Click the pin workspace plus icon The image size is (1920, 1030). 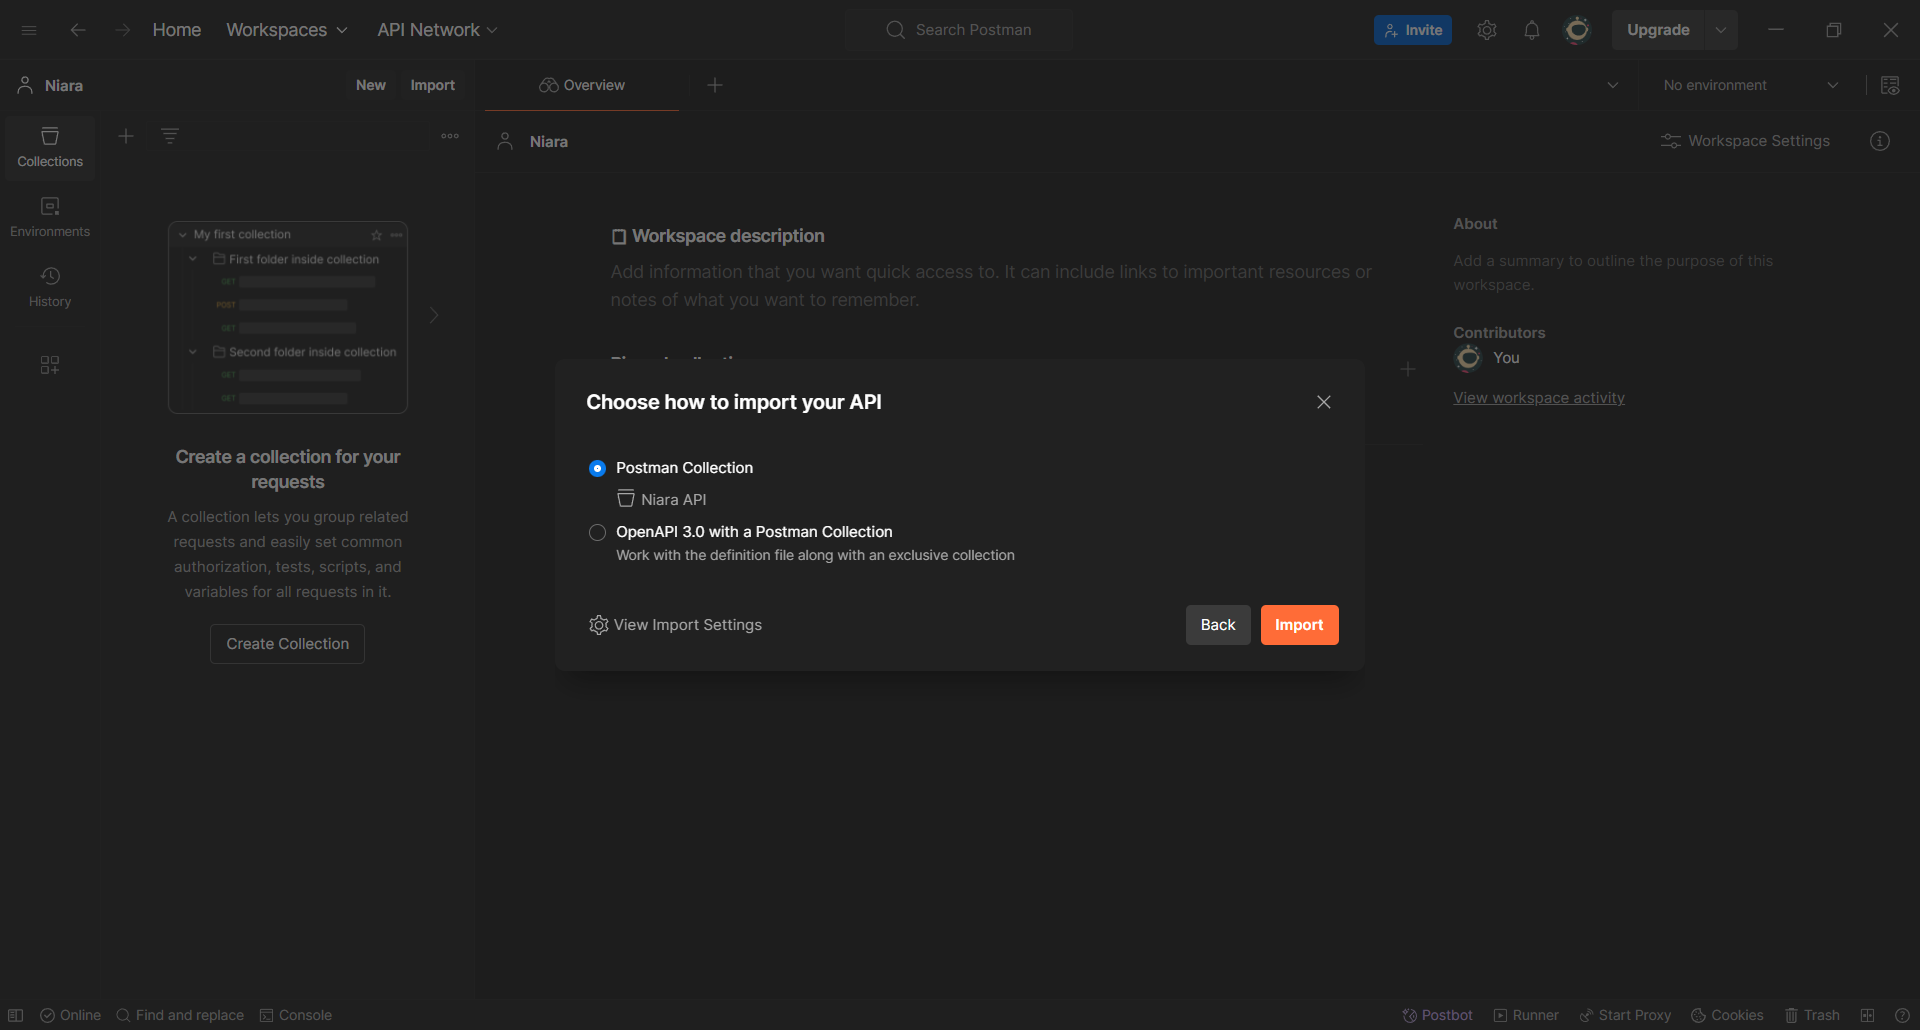[x=1408, y=369]
